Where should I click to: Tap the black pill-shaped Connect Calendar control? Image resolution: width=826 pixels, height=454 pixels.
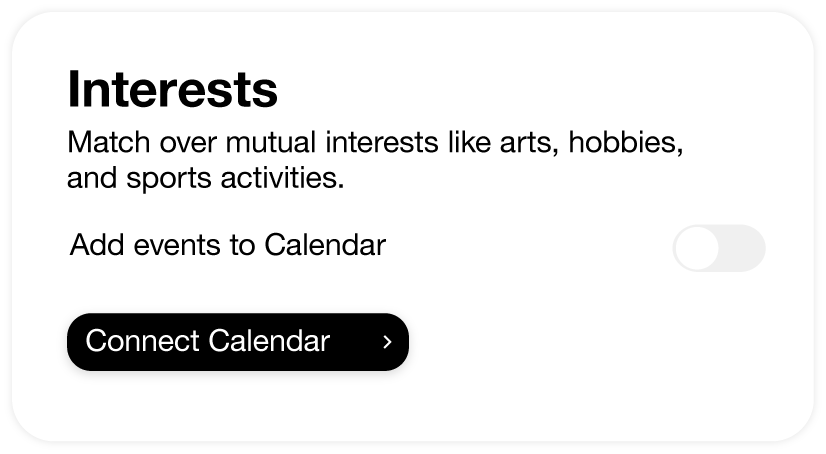coord(238,342)
